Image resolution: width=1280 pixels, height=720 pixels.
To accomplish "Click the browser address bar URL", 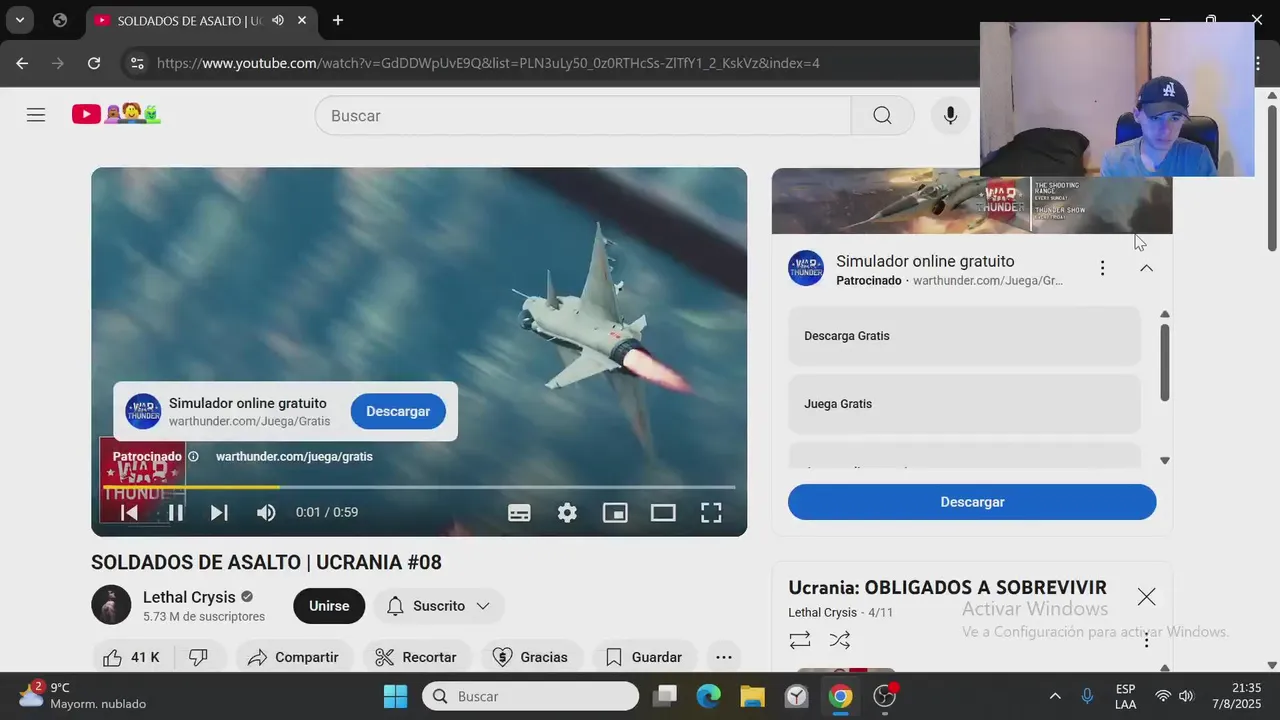I will point(488,63).
